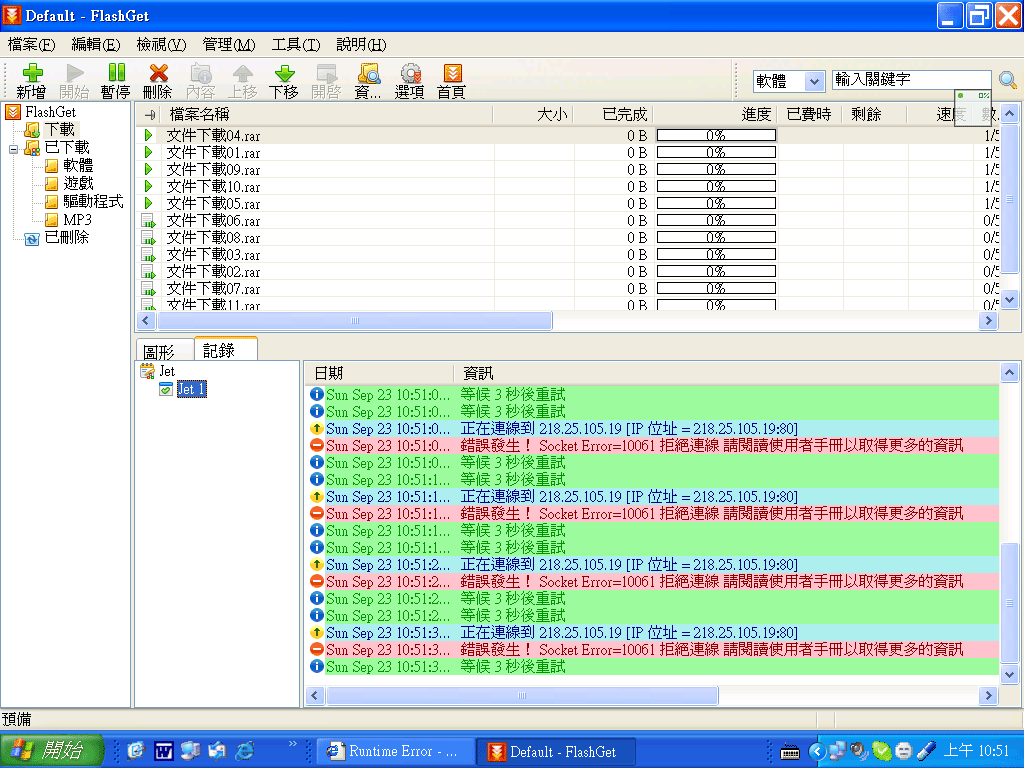The width and height of the screenshot is (1024, 768).
Task: Click the green play icon of 文件下載04.rar
Action: point(148,135)
